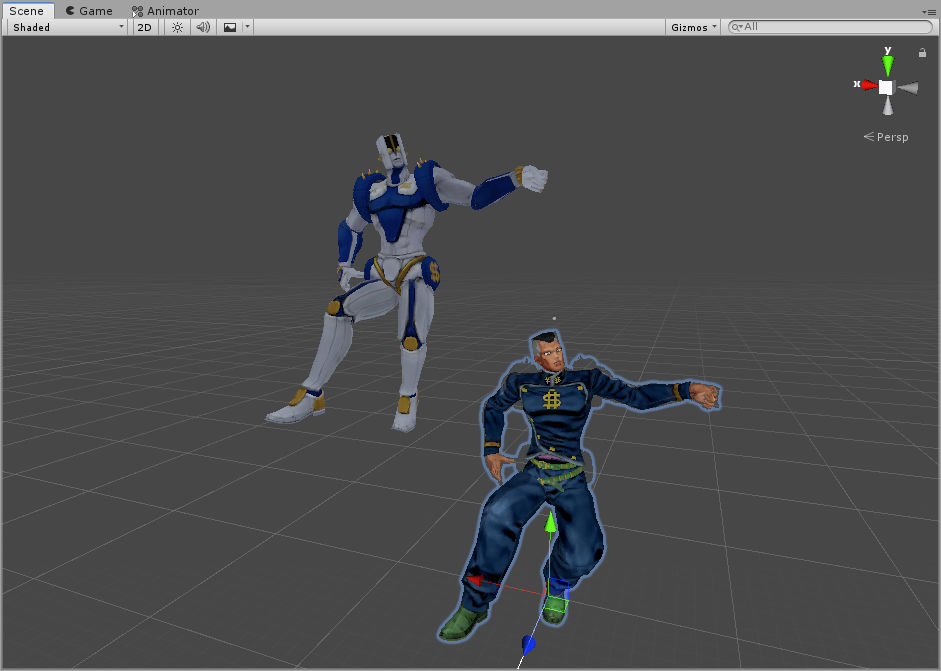941x671 pixels.
Task: Open the scene view tab options menu
Action: [928, 12]
